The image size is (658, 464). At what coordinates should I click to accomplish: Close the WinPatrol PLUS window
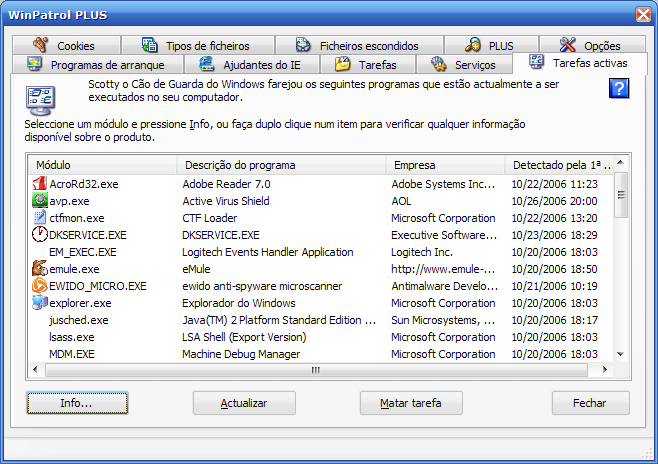(x=643, y=14)
